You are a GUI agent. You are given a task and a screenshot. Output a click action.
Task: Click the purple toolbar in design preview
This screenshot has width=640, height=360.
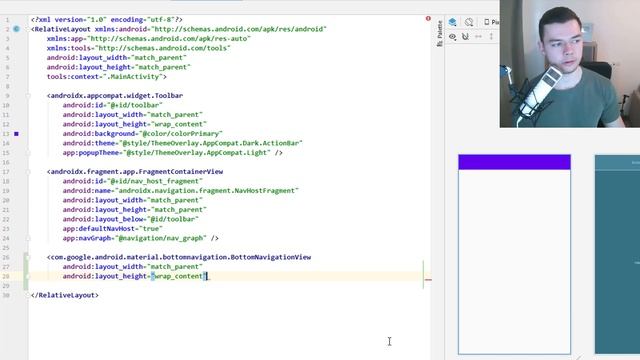[514, 162]
